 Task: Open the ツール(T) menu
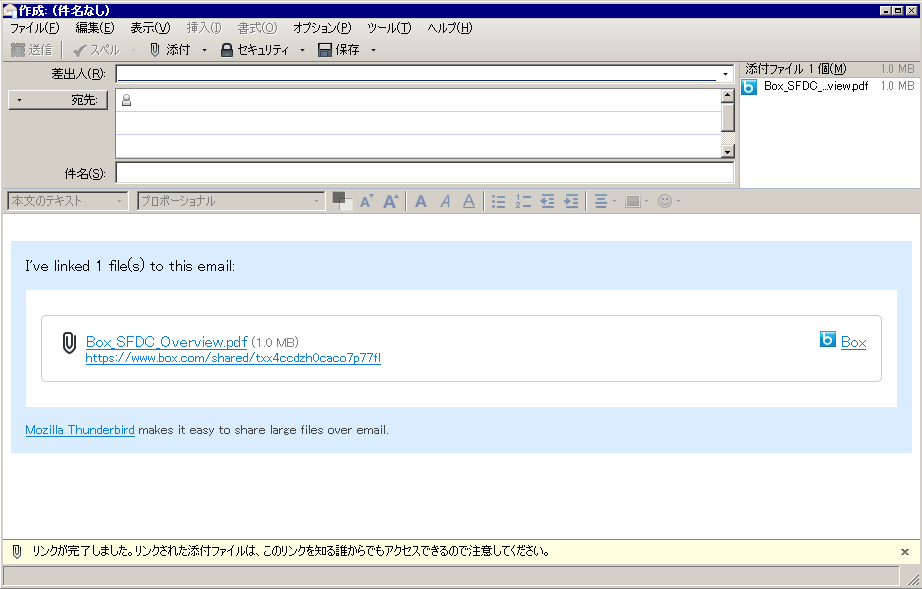[389, 28]
